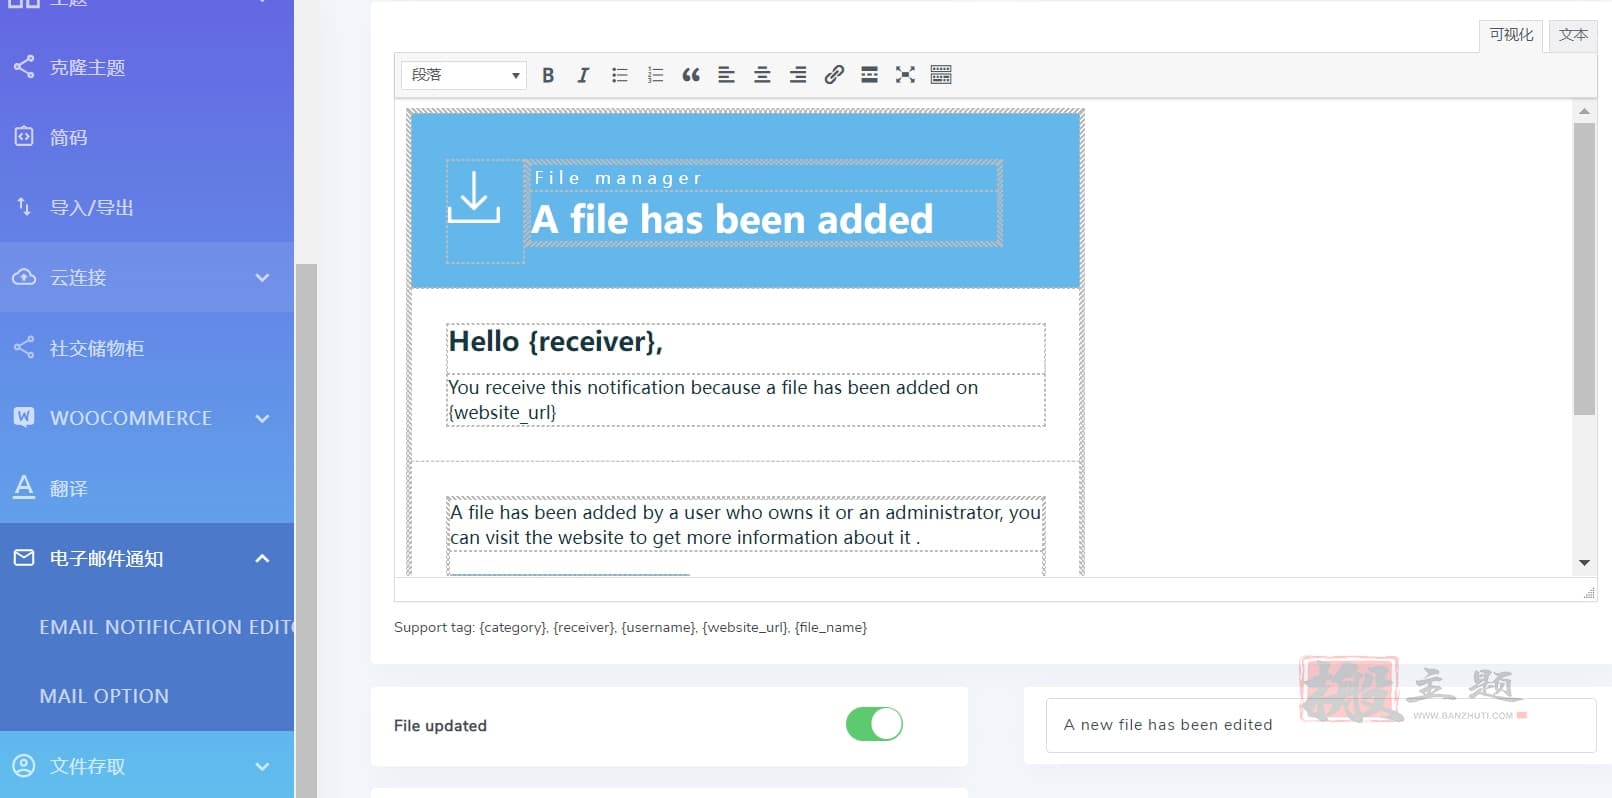Expand the 文件存取 menu chevron

click(x=262, y=767)
